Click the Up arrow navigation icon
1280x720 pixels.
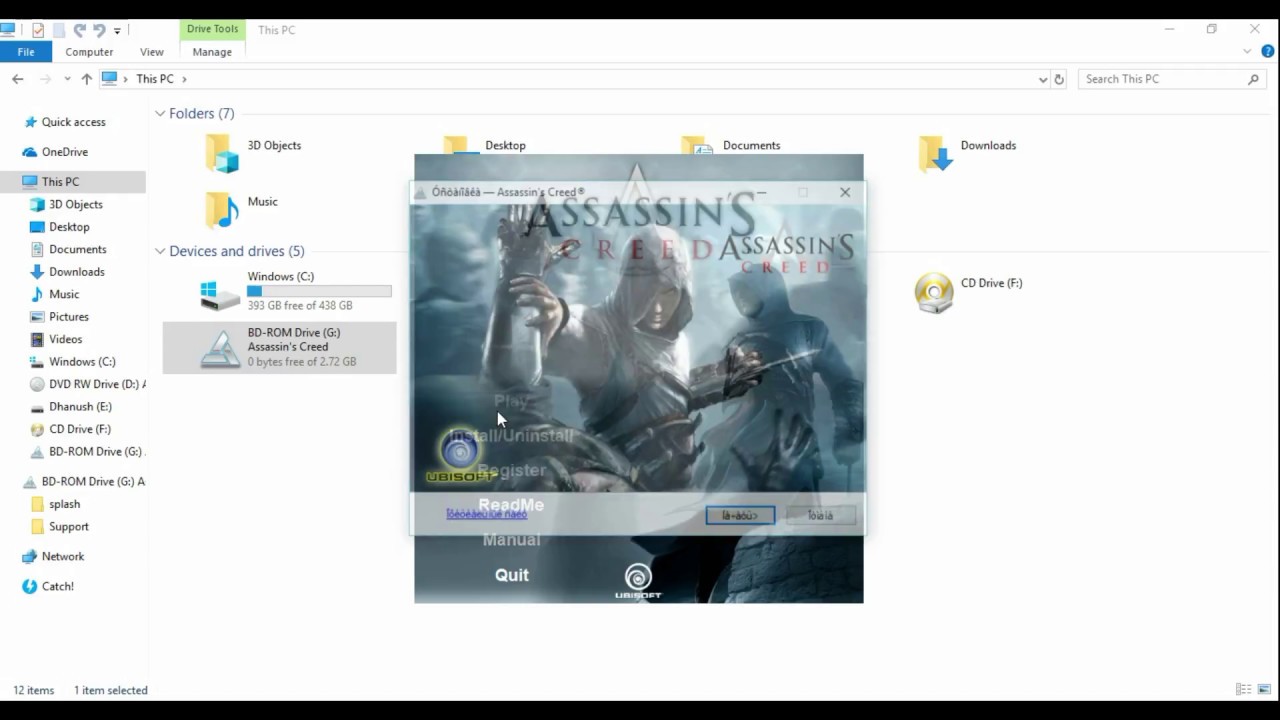(87, 79)
